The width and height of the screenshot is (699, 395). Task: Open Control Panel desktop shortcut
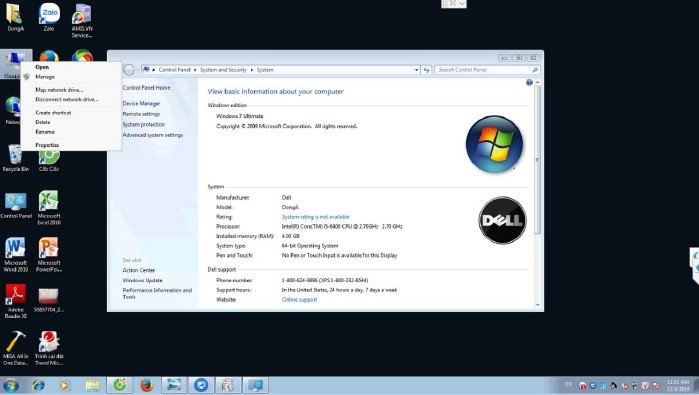(16, 205)
